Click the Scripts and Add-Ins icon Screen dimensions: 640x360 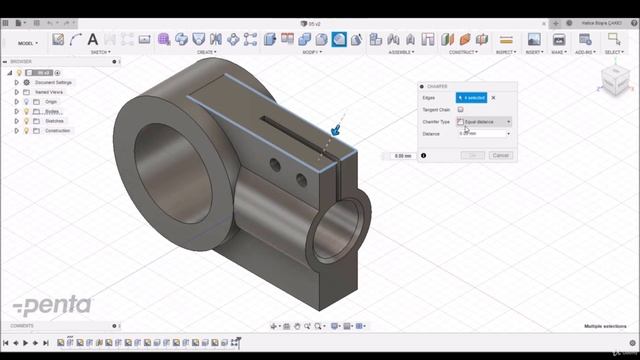click(585, 40)
